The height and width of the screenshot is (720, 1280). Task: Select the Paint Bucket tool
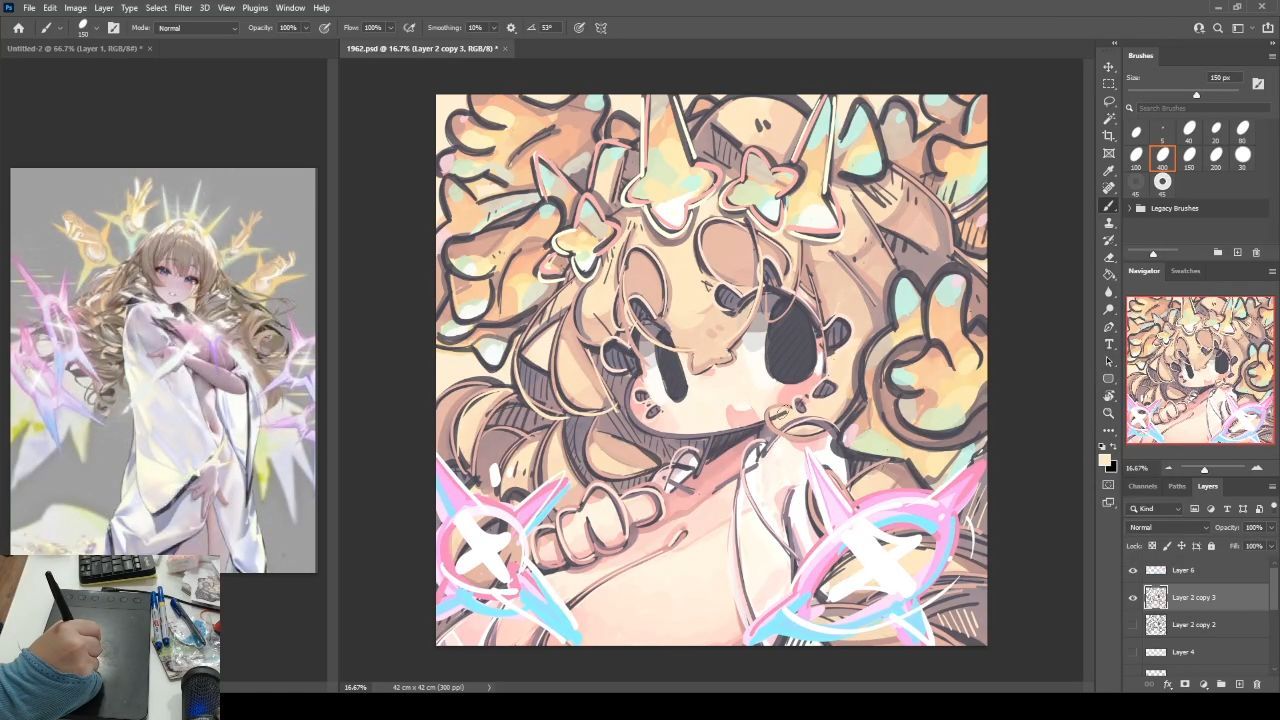click(1108, 274)
